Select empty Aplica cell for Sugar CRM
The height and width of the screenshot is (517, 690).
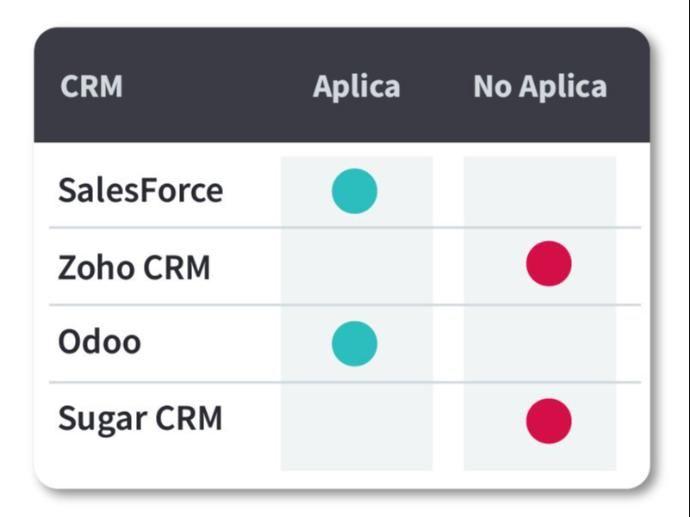pos(356,420)
